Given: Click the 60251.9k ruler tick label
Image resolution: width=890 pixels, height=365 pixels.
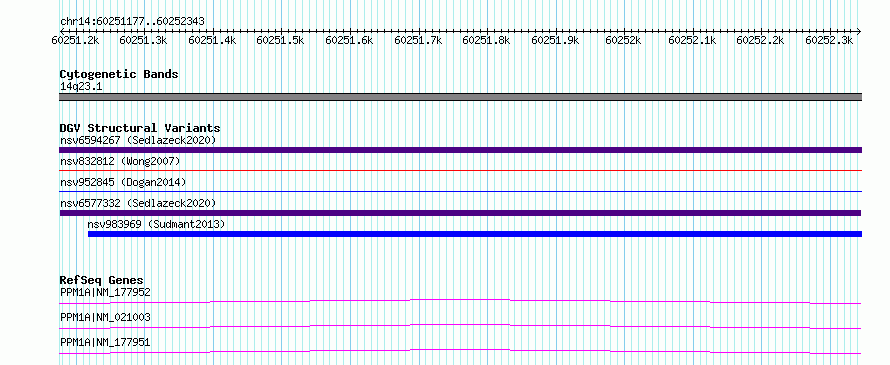Looking at the screenshot, I should click(555, 40).
